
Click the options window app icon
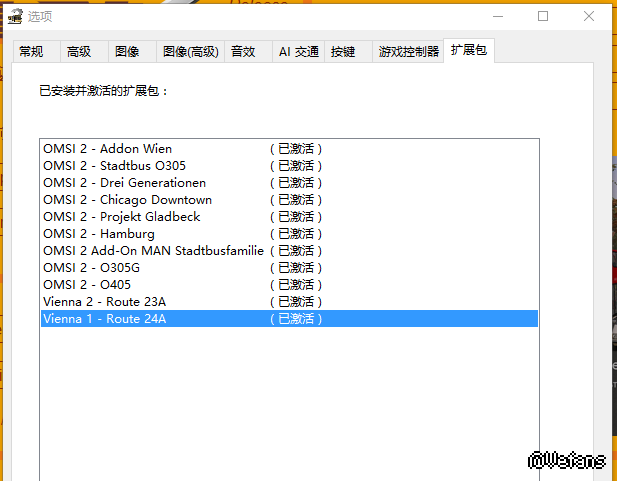[x=15, y=17]
